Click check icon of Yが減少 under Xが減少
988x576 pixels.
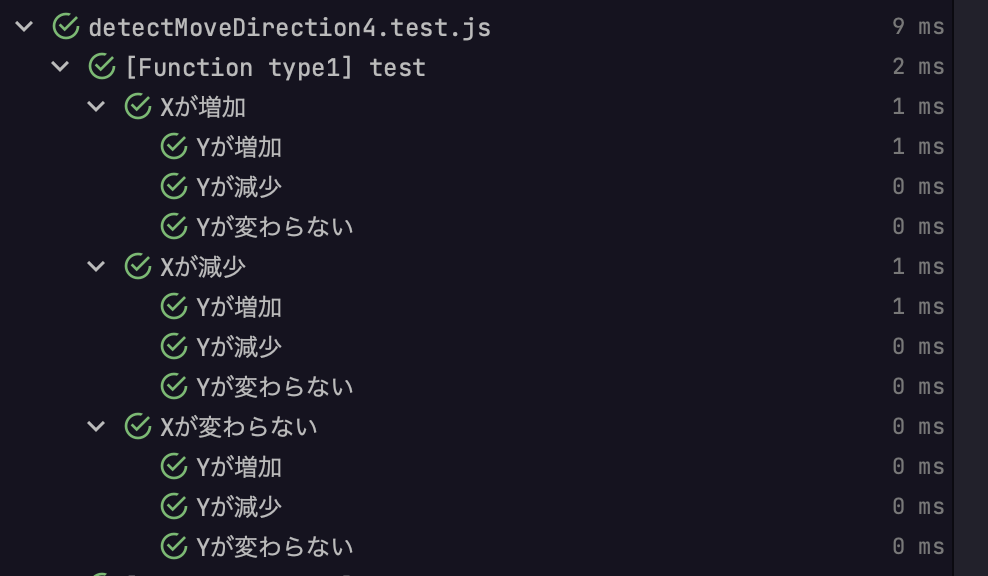pyautogui.click(x=173, y=347)
